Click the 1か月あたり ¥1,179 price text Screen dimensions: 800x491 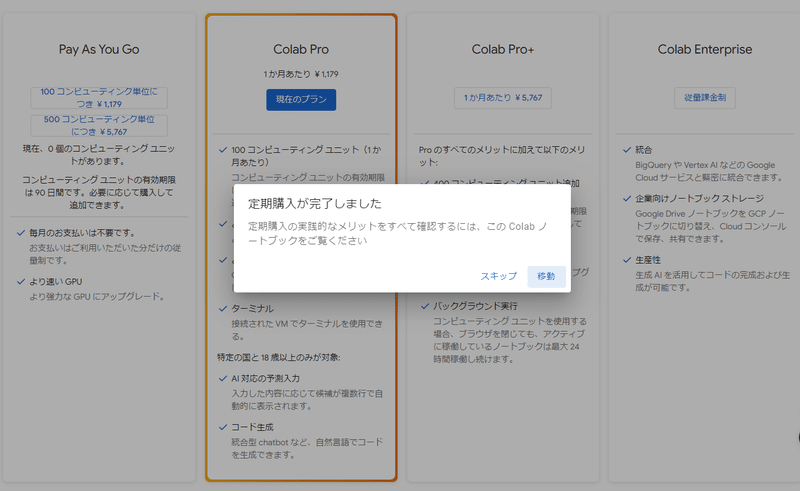301,74
